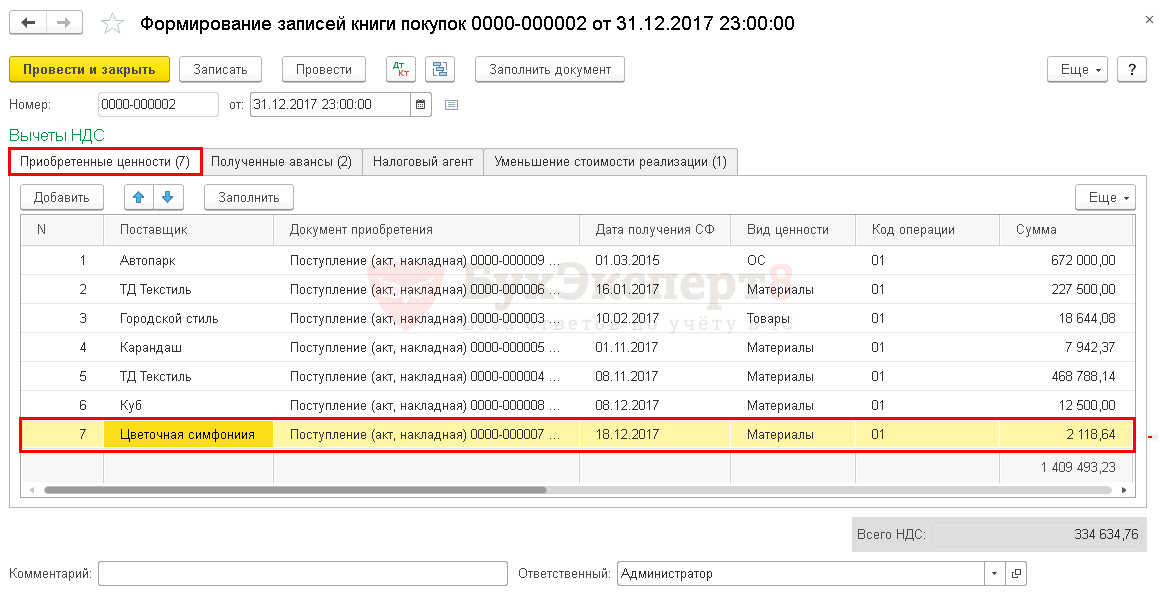1159x593 pixels.
Task: Open help with the question mark button
Action: tap(1131, 70)
